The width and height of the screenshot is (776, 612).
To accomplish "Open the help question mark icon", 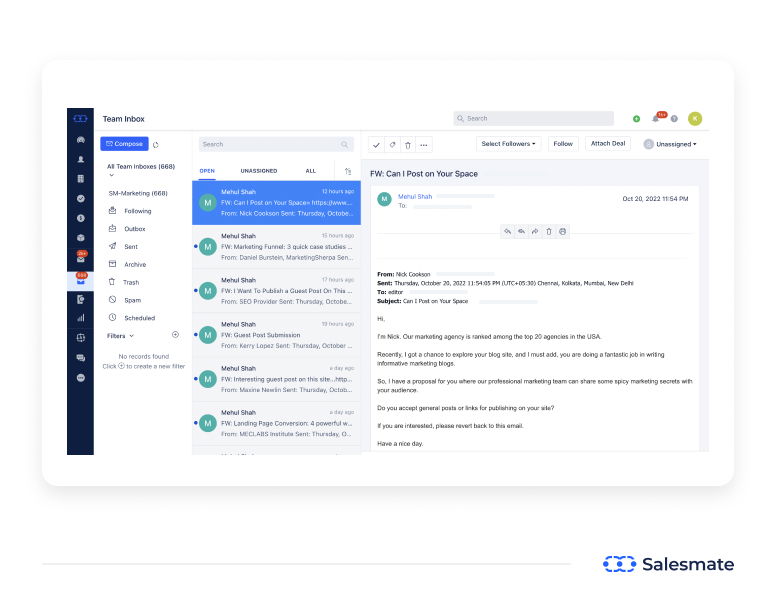I will [x=674, y=119].
